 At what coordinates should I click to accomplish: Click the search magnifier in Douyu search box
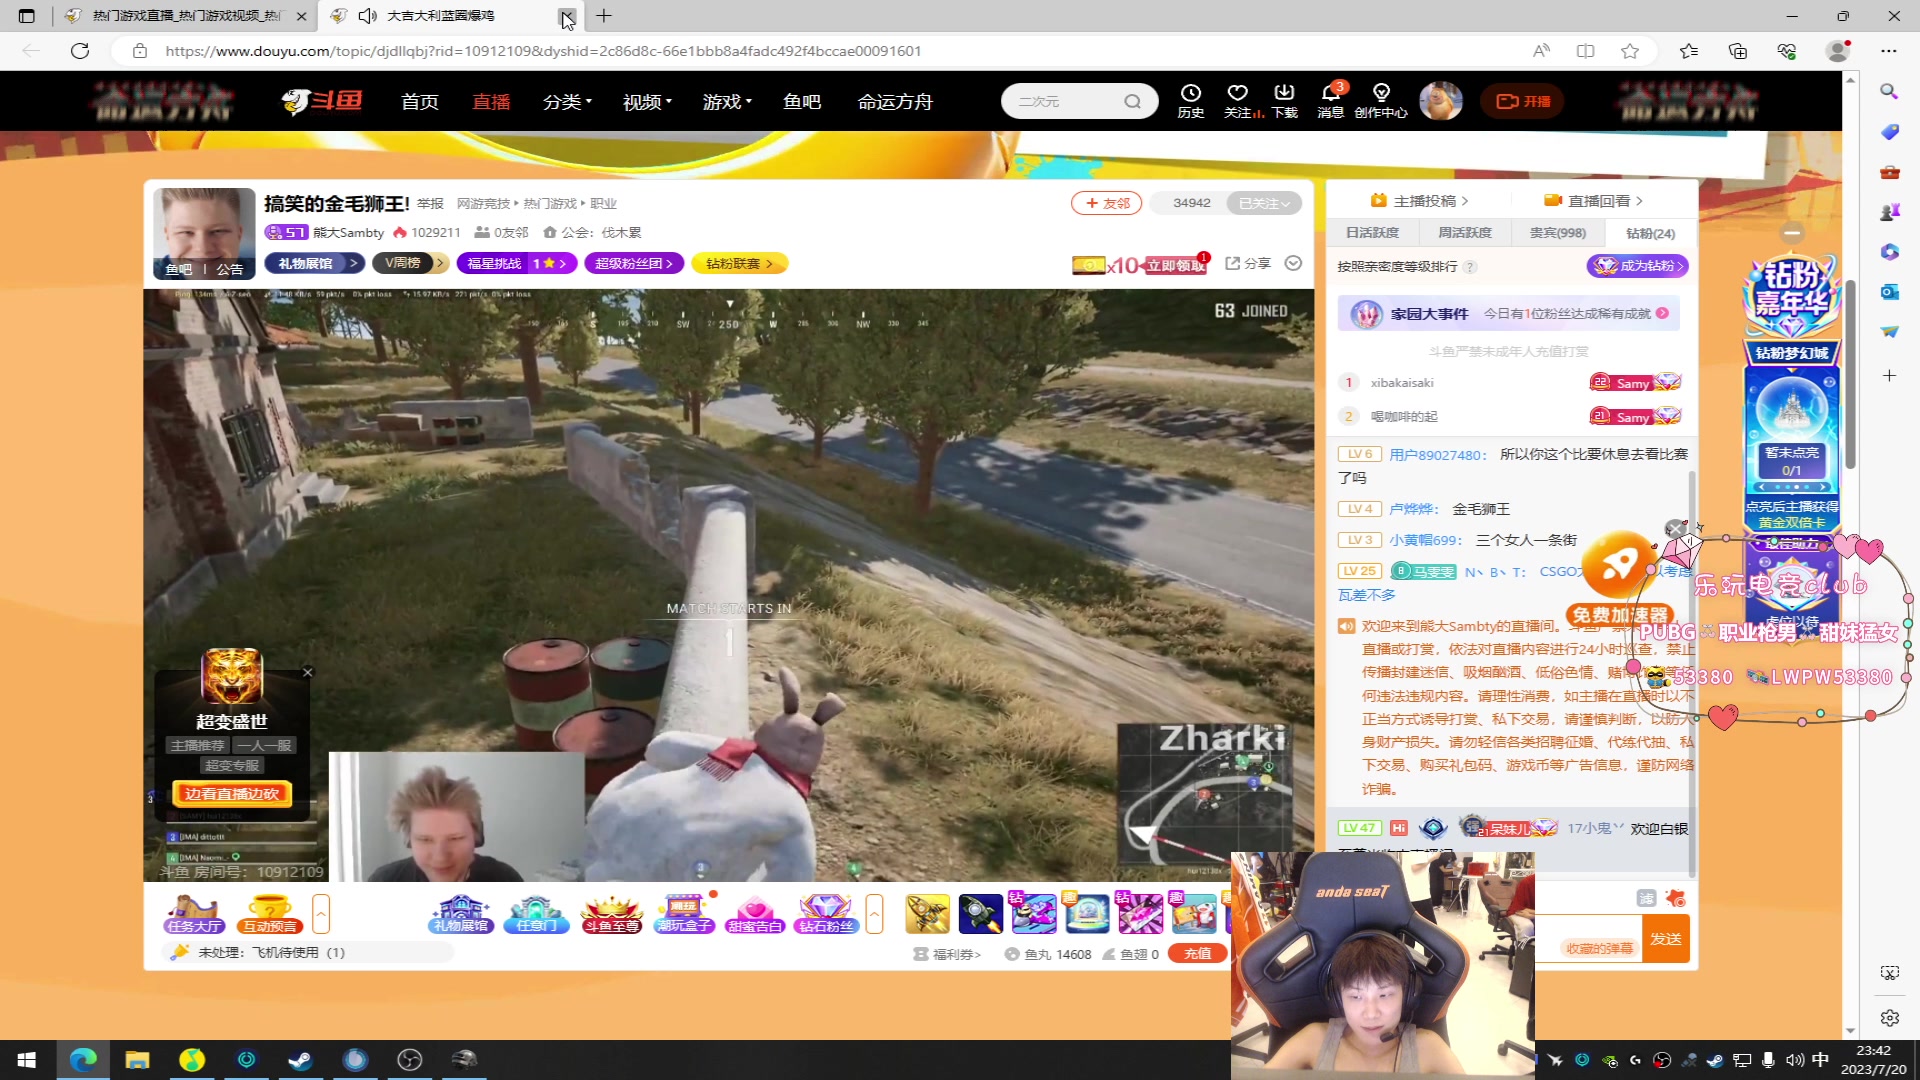[1132, 101]
